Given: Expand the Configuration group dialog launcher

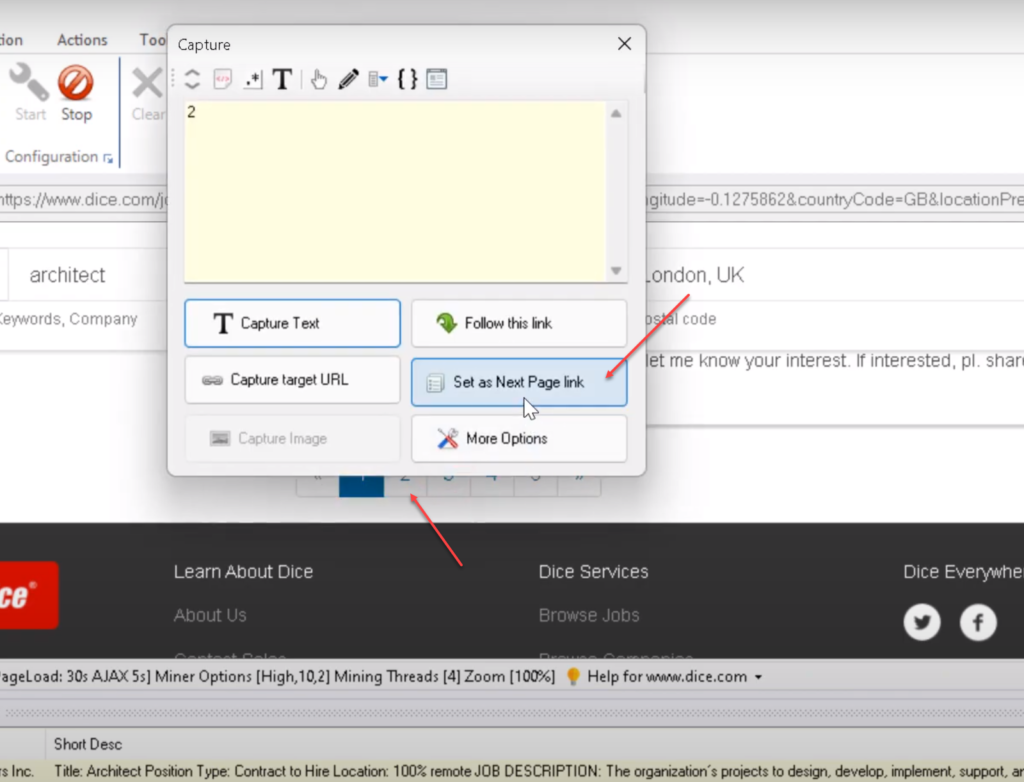Looking at the screenshot, I should pos(108,158).
